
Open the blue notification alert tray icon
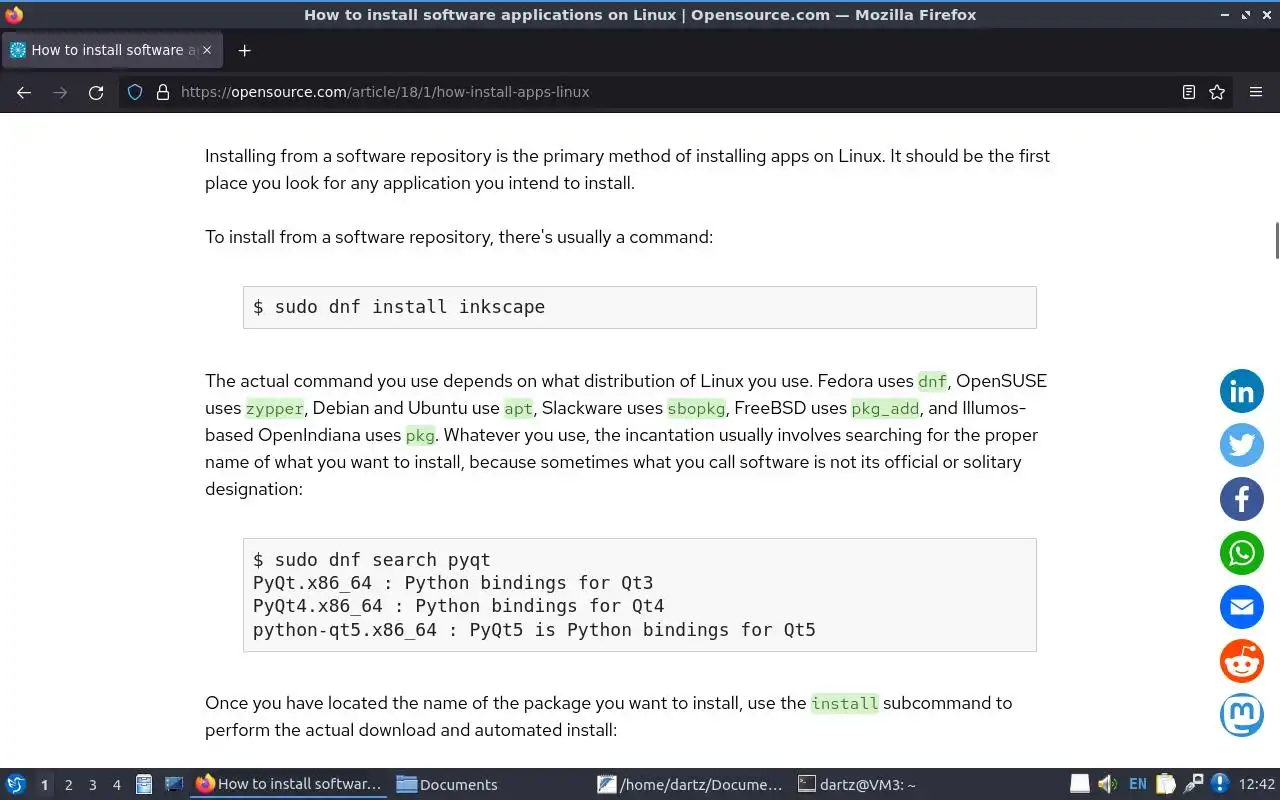1220,784
